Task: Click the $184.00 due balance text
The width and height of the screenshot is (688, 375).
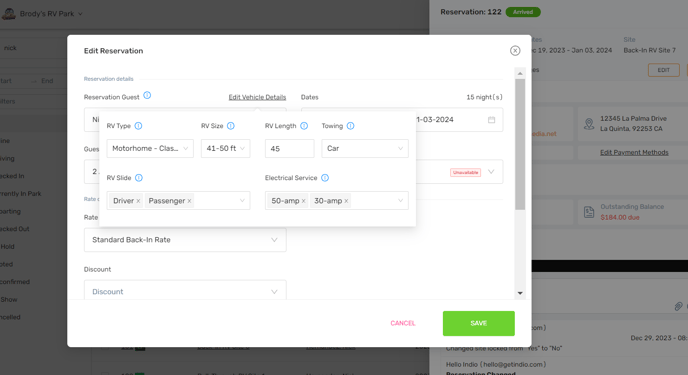Action: (x=620, y=218)
